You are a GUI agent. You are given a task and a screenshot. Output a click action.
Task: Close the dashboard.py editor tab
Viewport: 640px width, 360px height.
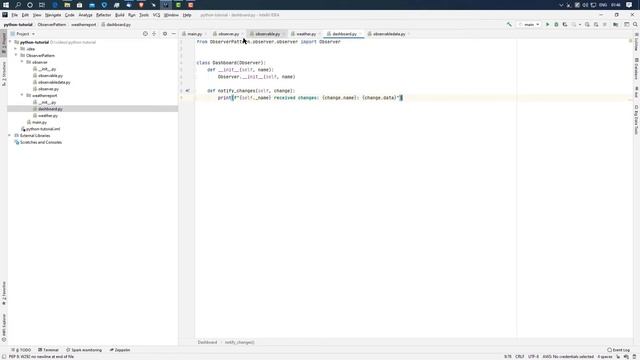[360, 34]
